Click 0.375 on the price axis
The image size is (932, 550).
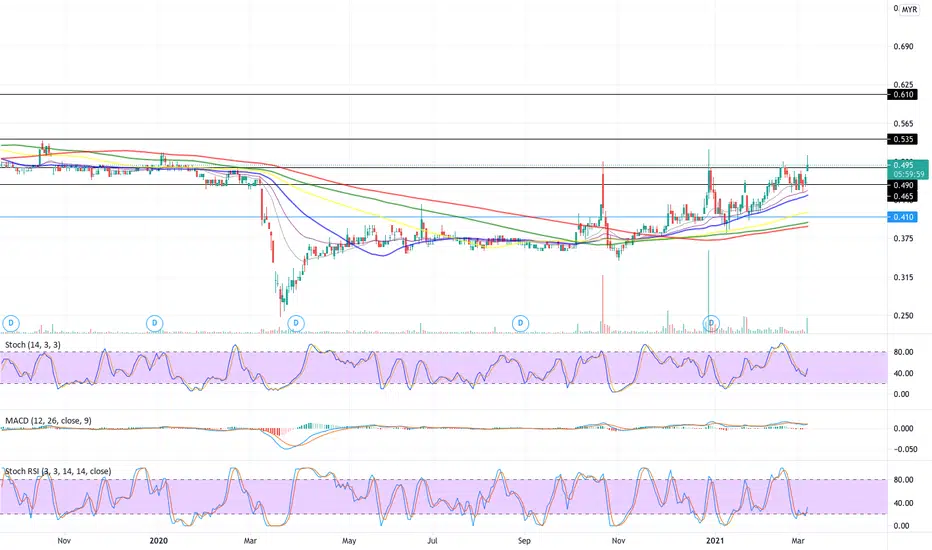(x=903, y=238)
